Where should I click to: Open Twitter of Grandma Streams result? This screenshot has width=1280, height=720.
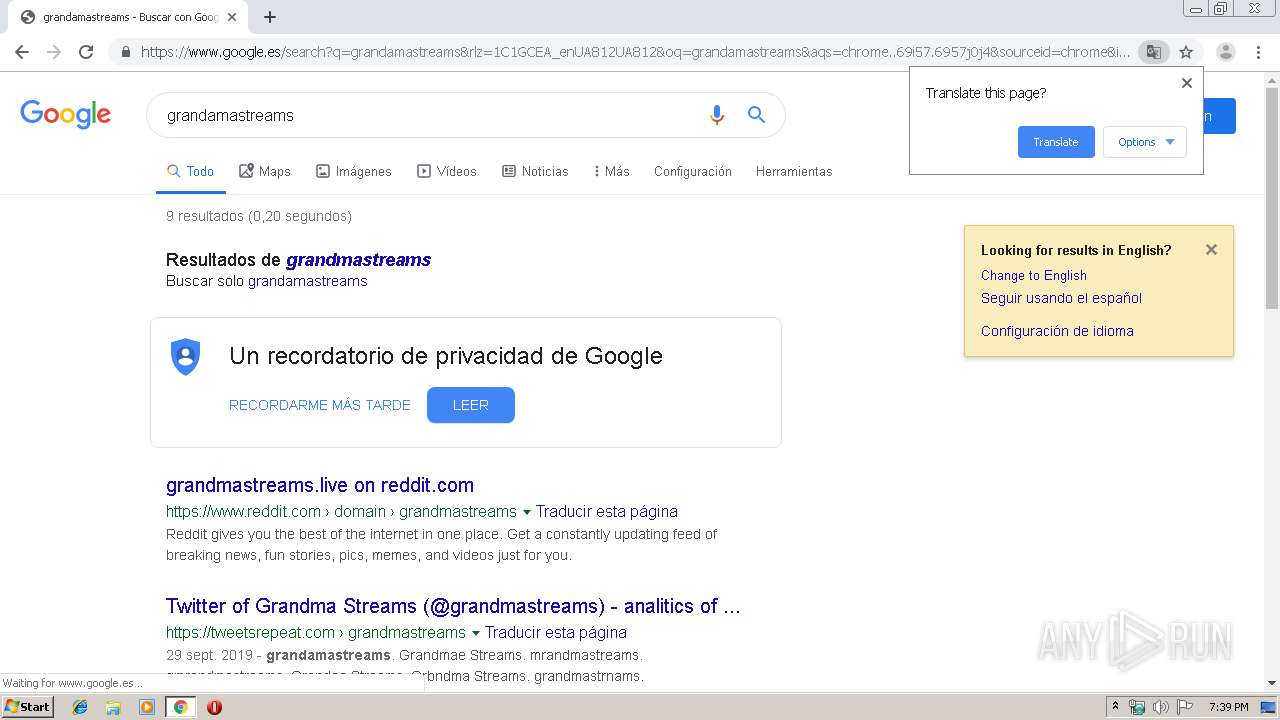point(453,606)
